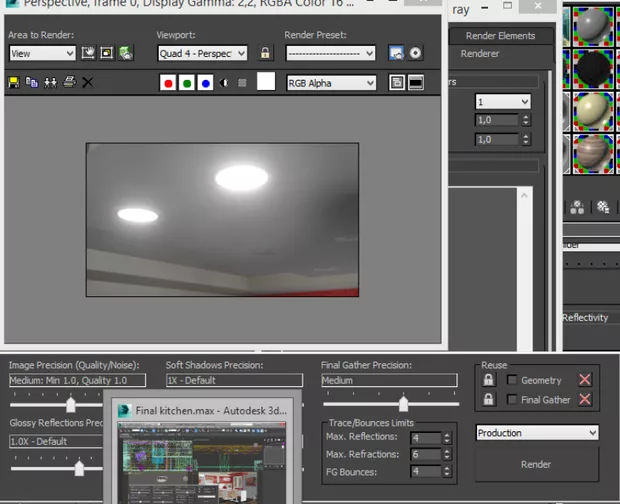This screenshot has width=620, height=504.
Task: Click the Clone Rendered Frame Window icon
Action: pos(50,82)
